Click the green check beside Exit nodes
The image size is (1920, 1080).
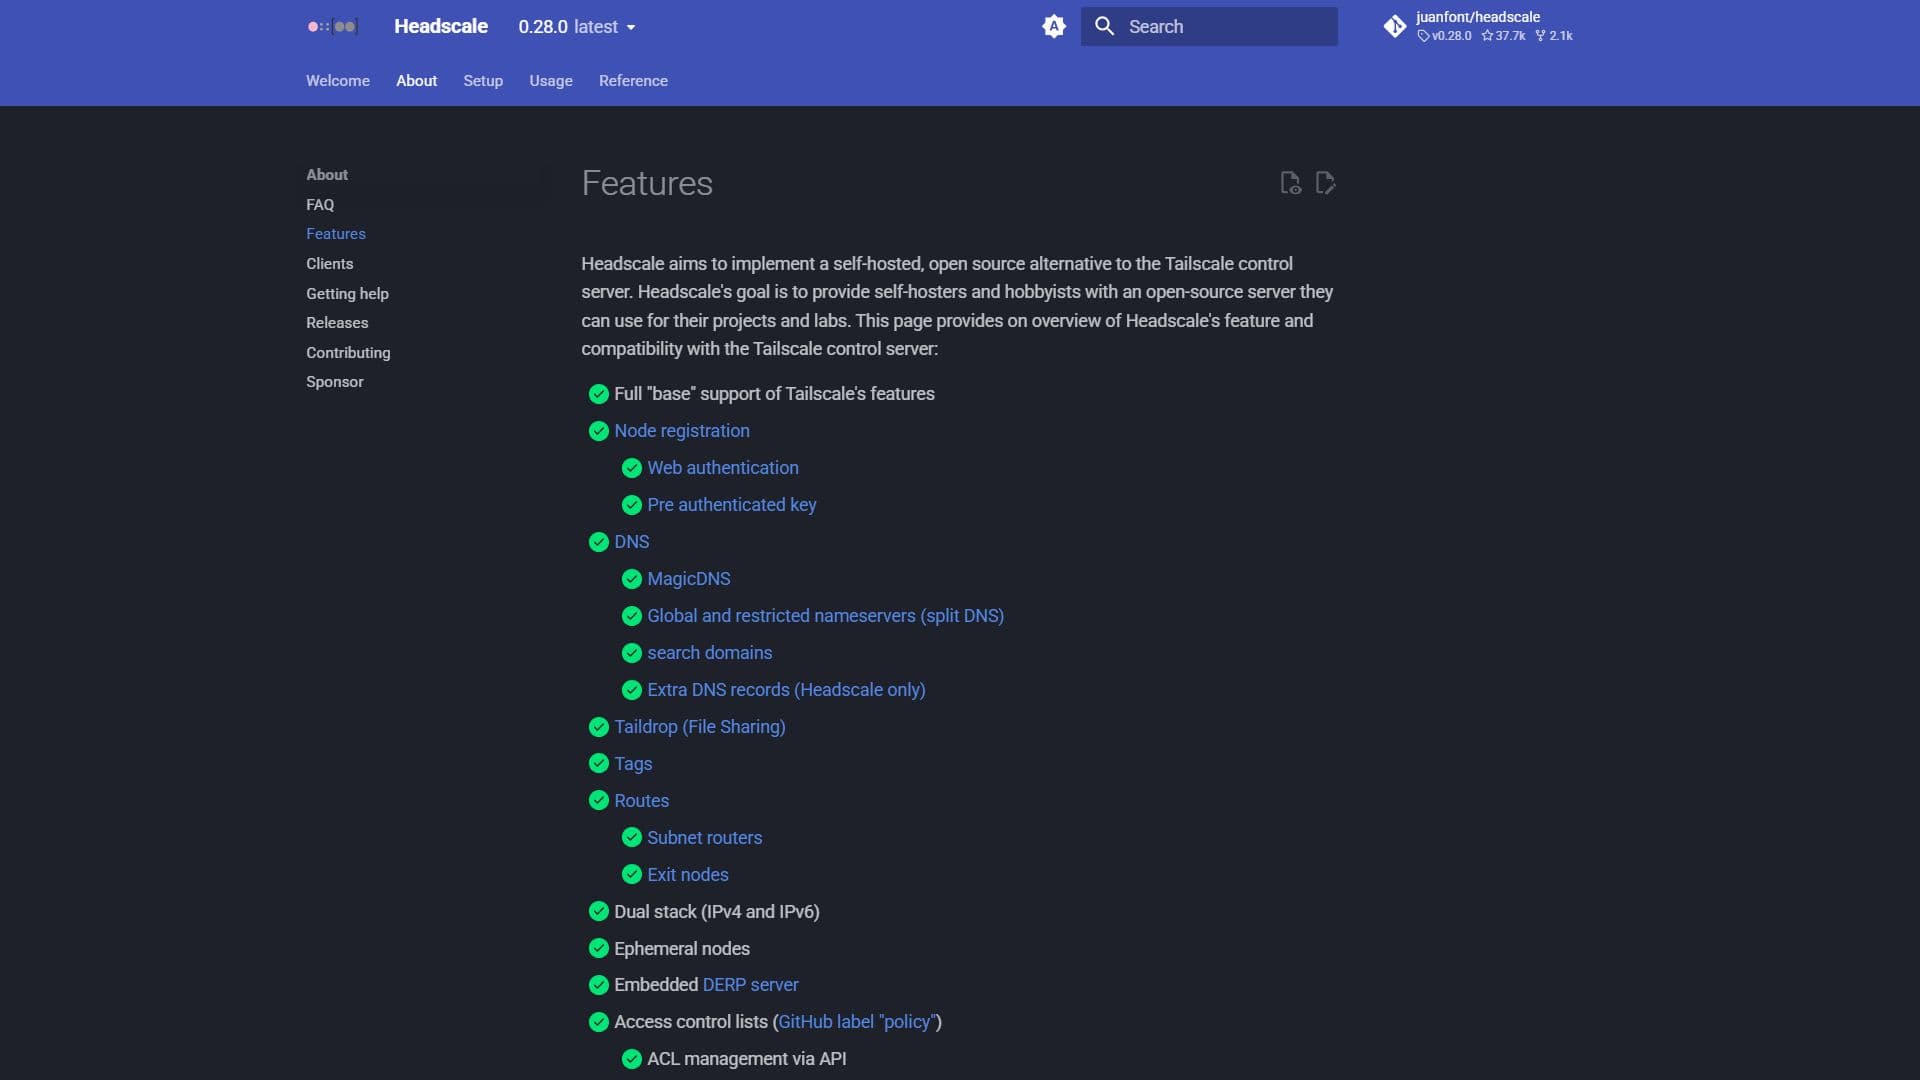click(632, 875)
